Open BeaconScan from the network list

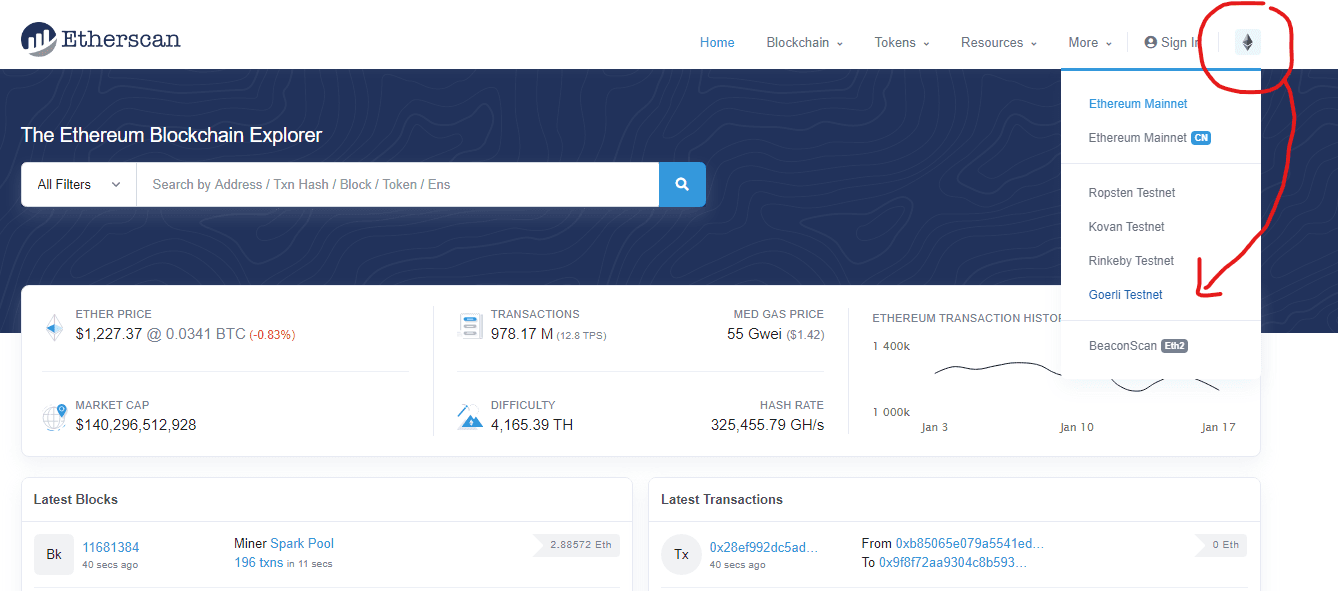1138,346
